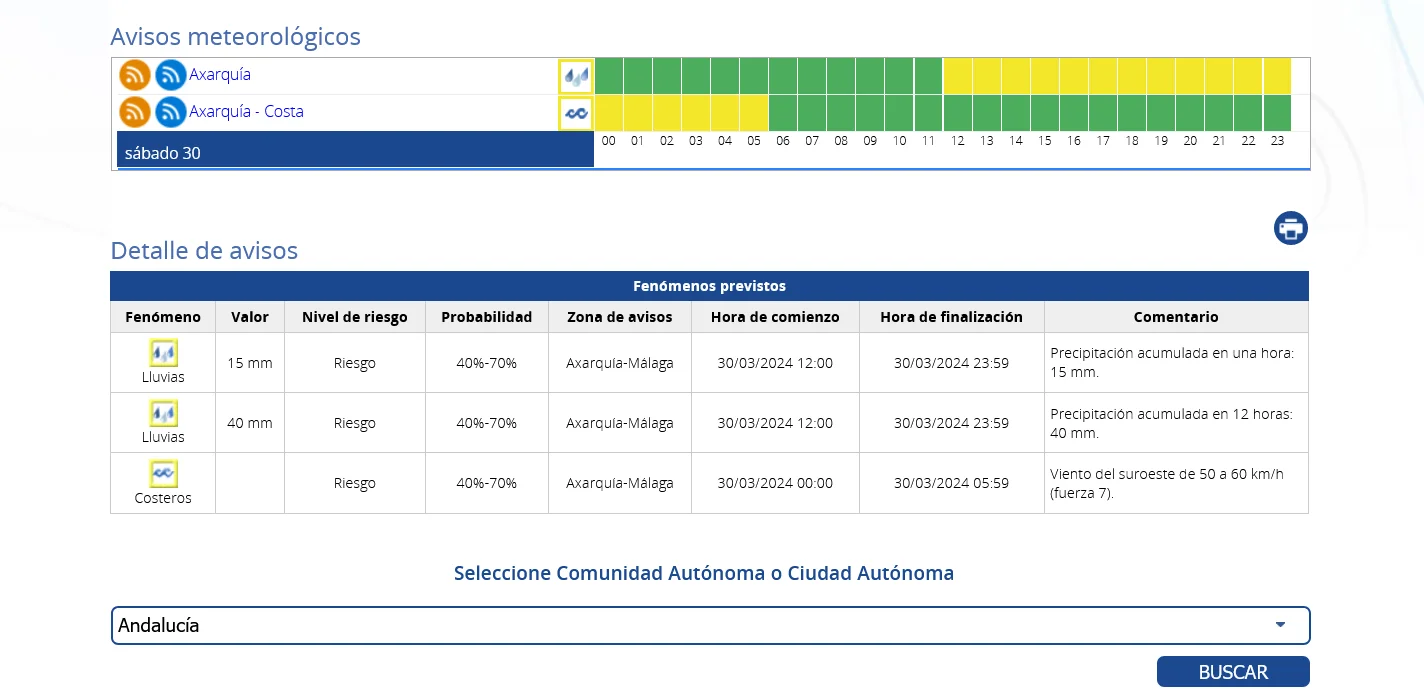The width and height of the screenshot is (1424, 694).
Task: Click the "Comentario" column header
Action: [1176, 317]
